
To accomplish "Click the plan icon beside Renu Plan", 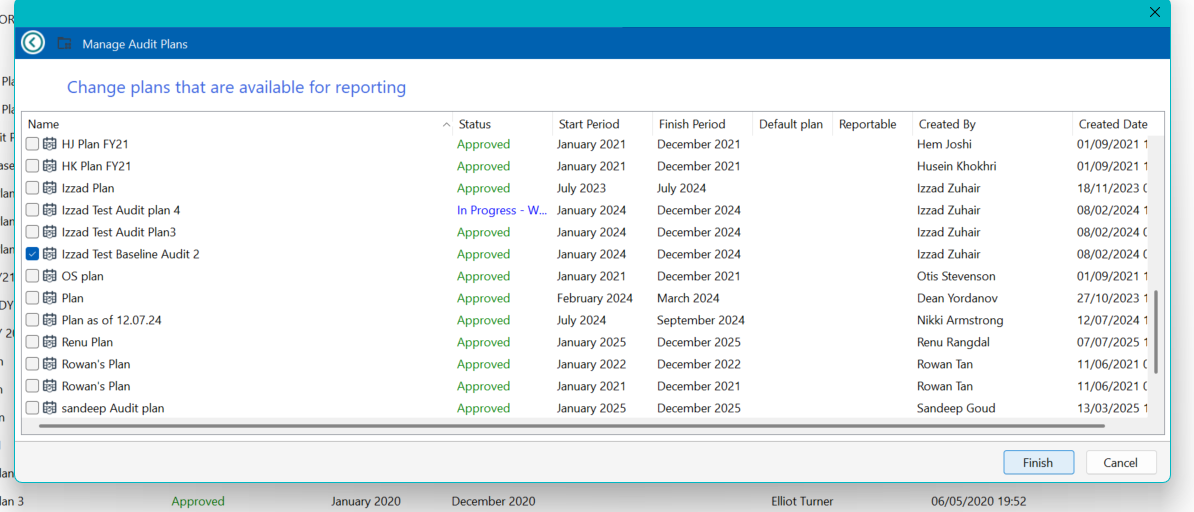I will point(49,342).
